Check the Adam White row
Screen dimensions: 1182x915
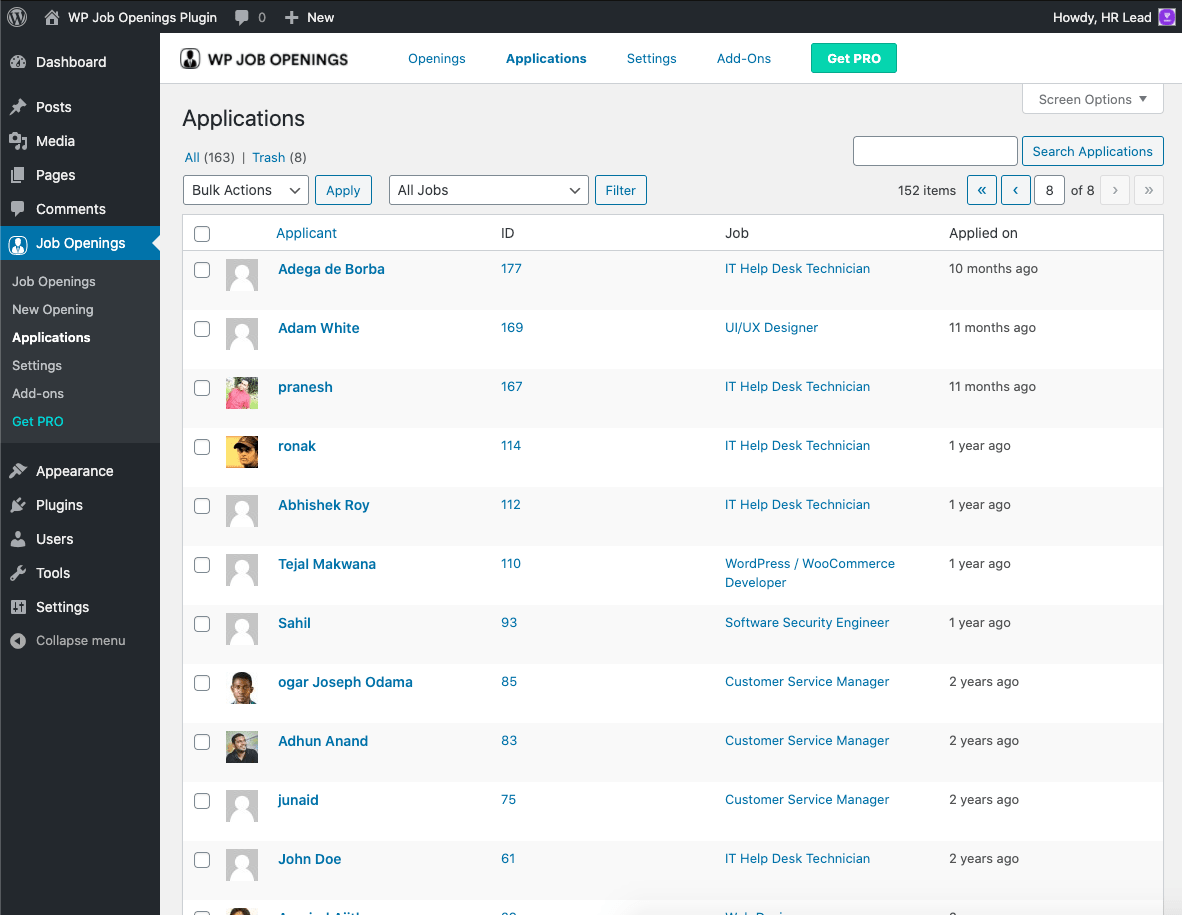[x=202, y=329]
